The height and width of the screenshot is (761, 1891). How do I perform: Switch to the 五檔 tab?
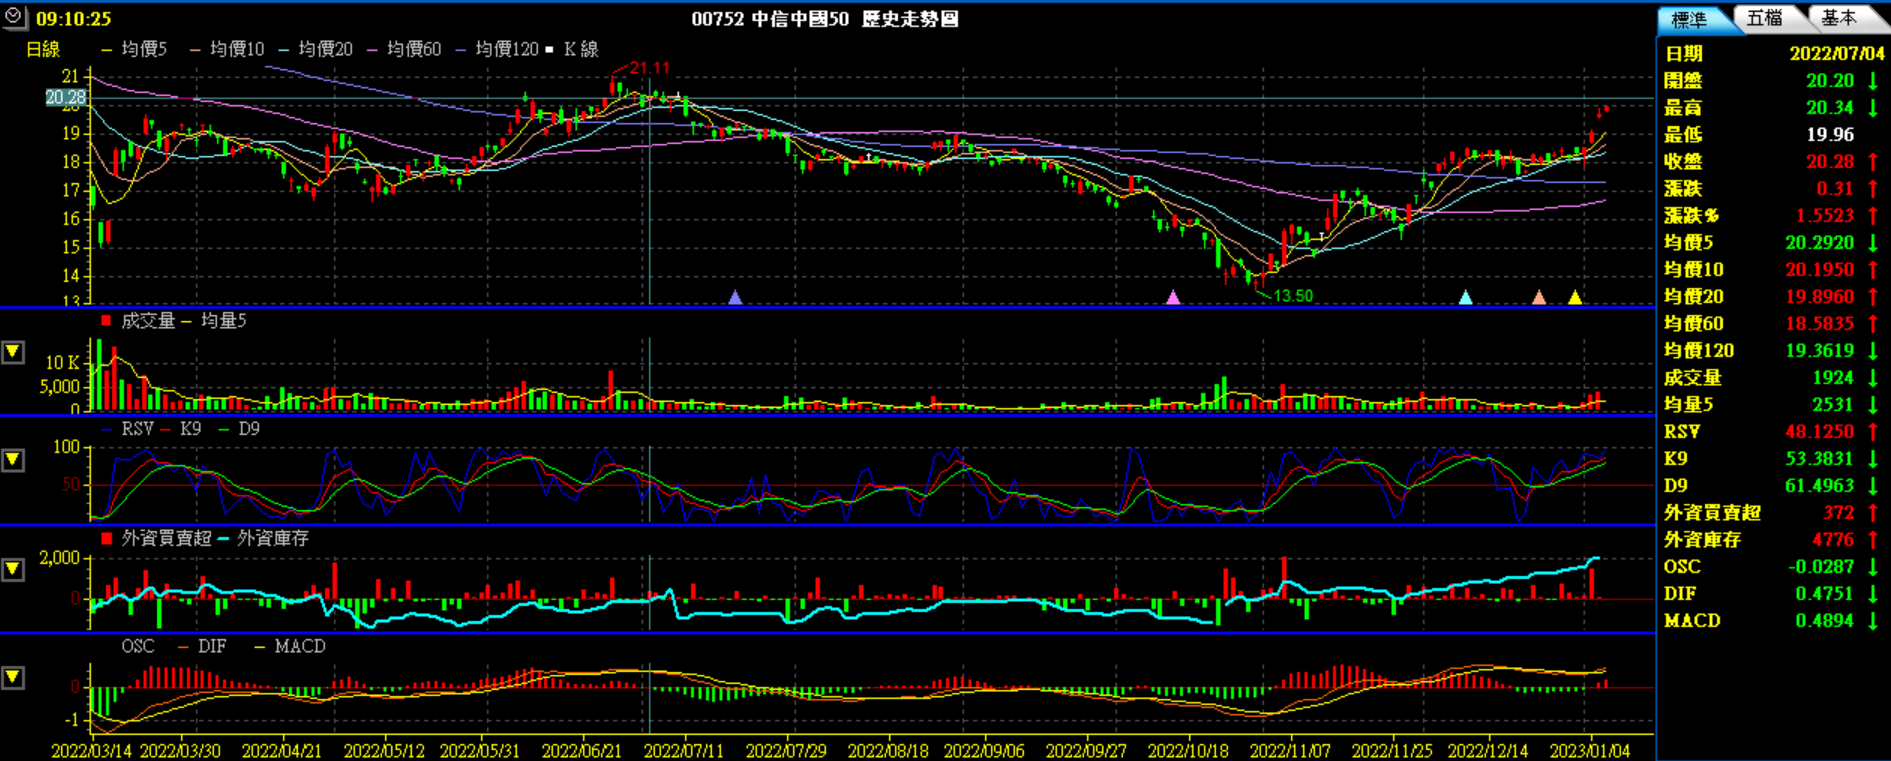point(1765,18)
